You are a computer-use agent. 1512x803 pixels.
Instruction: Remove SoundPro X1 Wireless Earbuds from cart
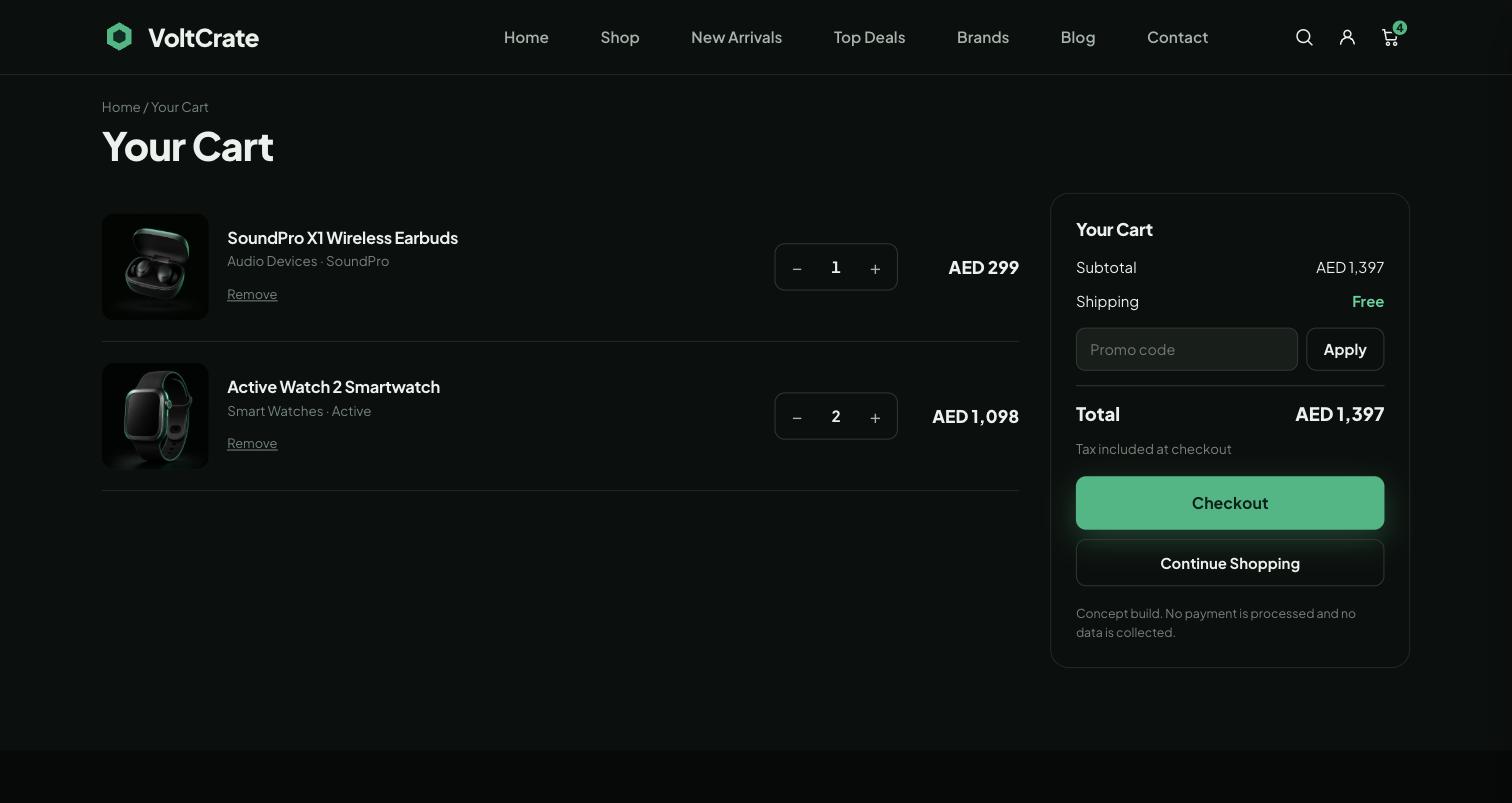[x=252, y=294]
